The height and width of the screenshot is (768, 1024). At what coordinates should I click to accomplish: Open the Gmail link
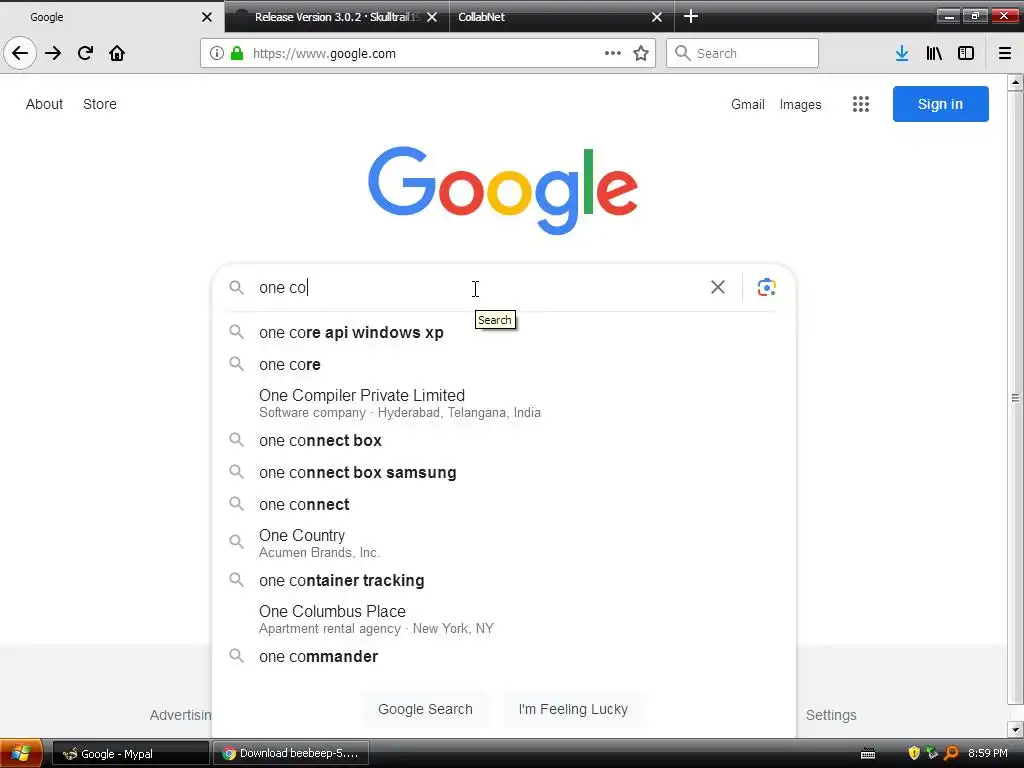click(748, 104)
